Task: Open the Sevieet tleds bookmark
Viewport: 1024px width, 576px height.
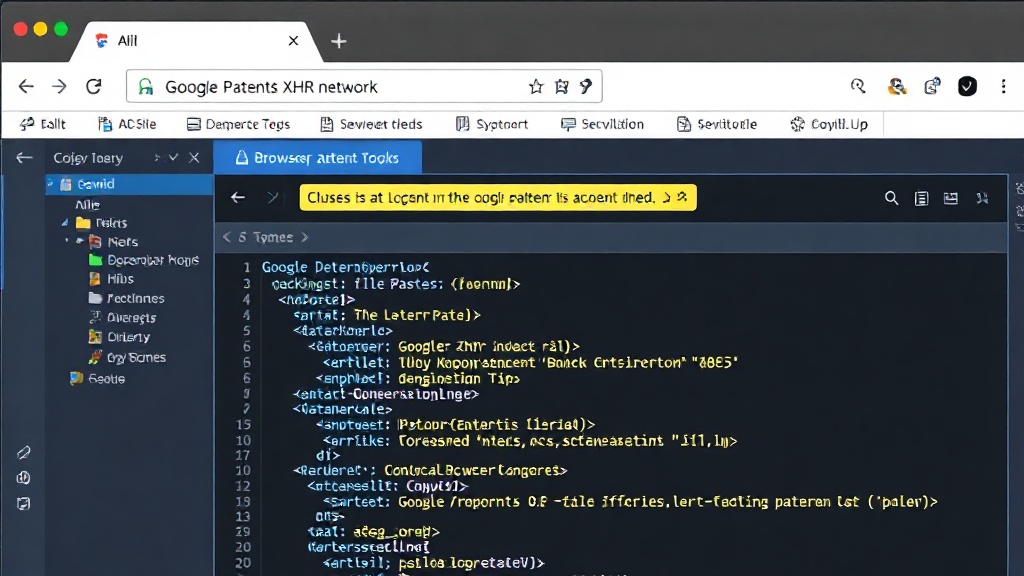Action: (x=372, y=124)
